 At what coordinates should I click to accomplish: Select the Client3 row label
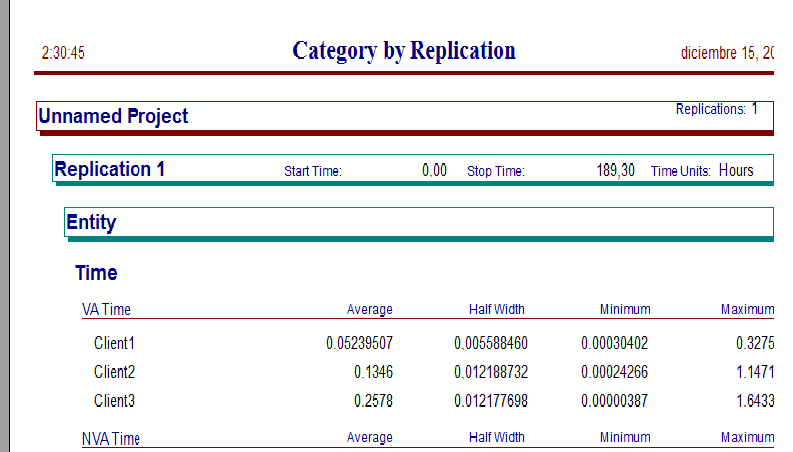point(114,401)
